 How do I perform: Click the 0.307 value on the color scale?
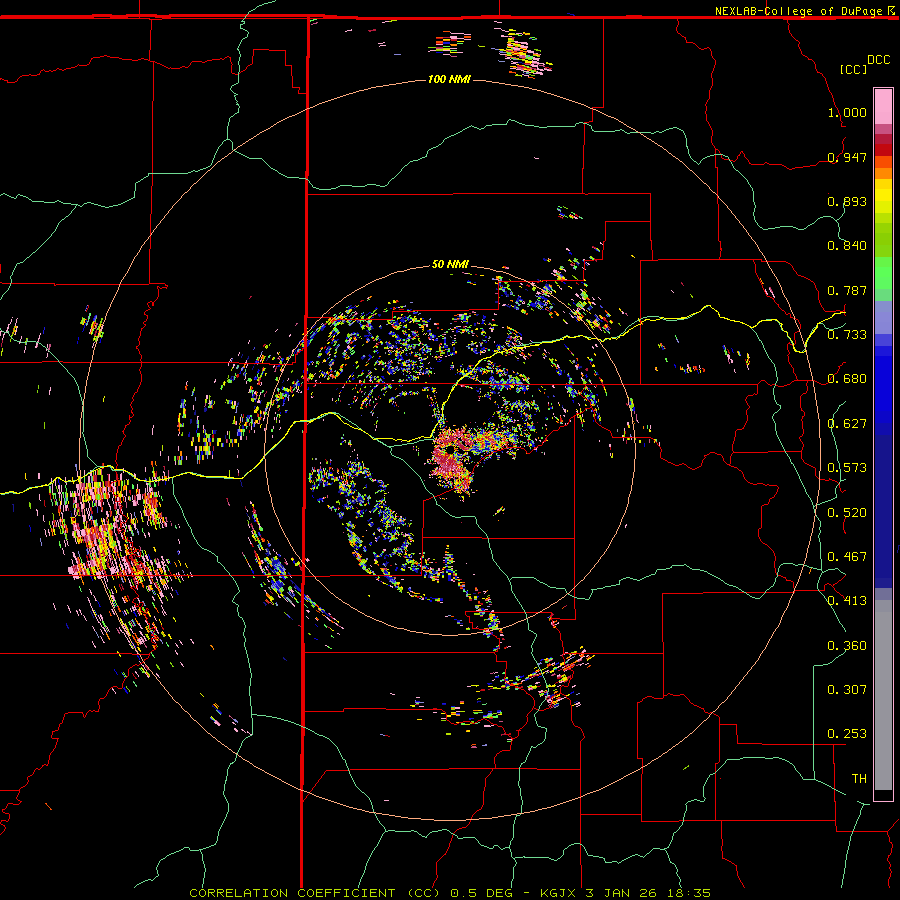(847, 690)
